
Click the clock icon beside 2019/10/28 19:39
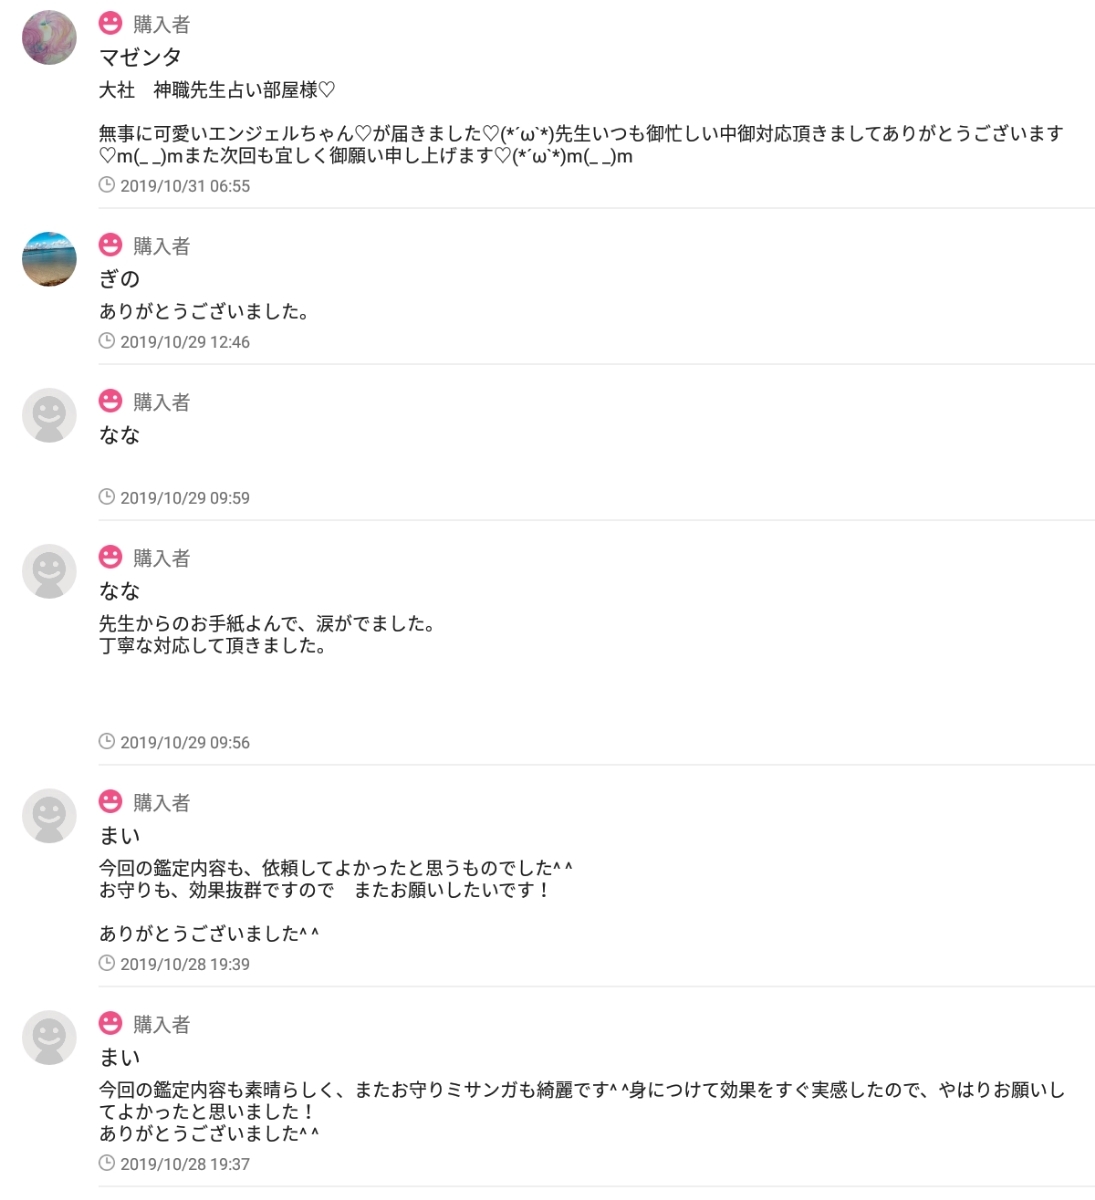pos(107,964)
